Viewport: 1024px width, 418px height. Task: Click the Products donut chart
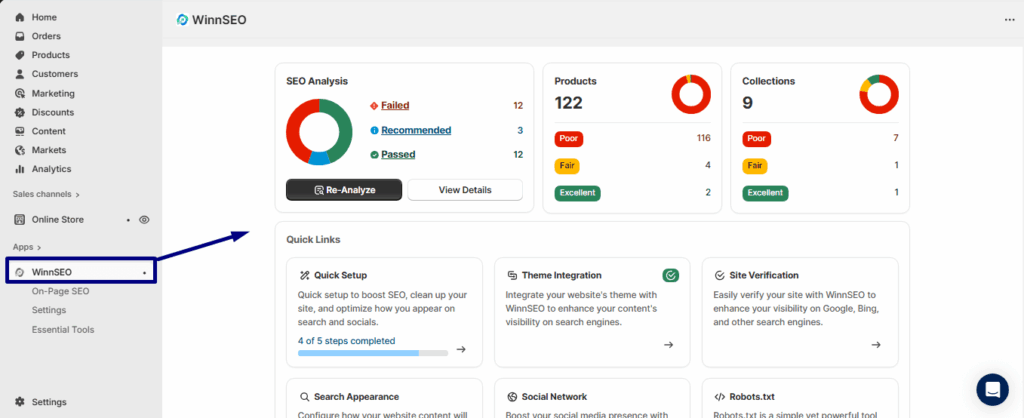click(x=691, y=95)
